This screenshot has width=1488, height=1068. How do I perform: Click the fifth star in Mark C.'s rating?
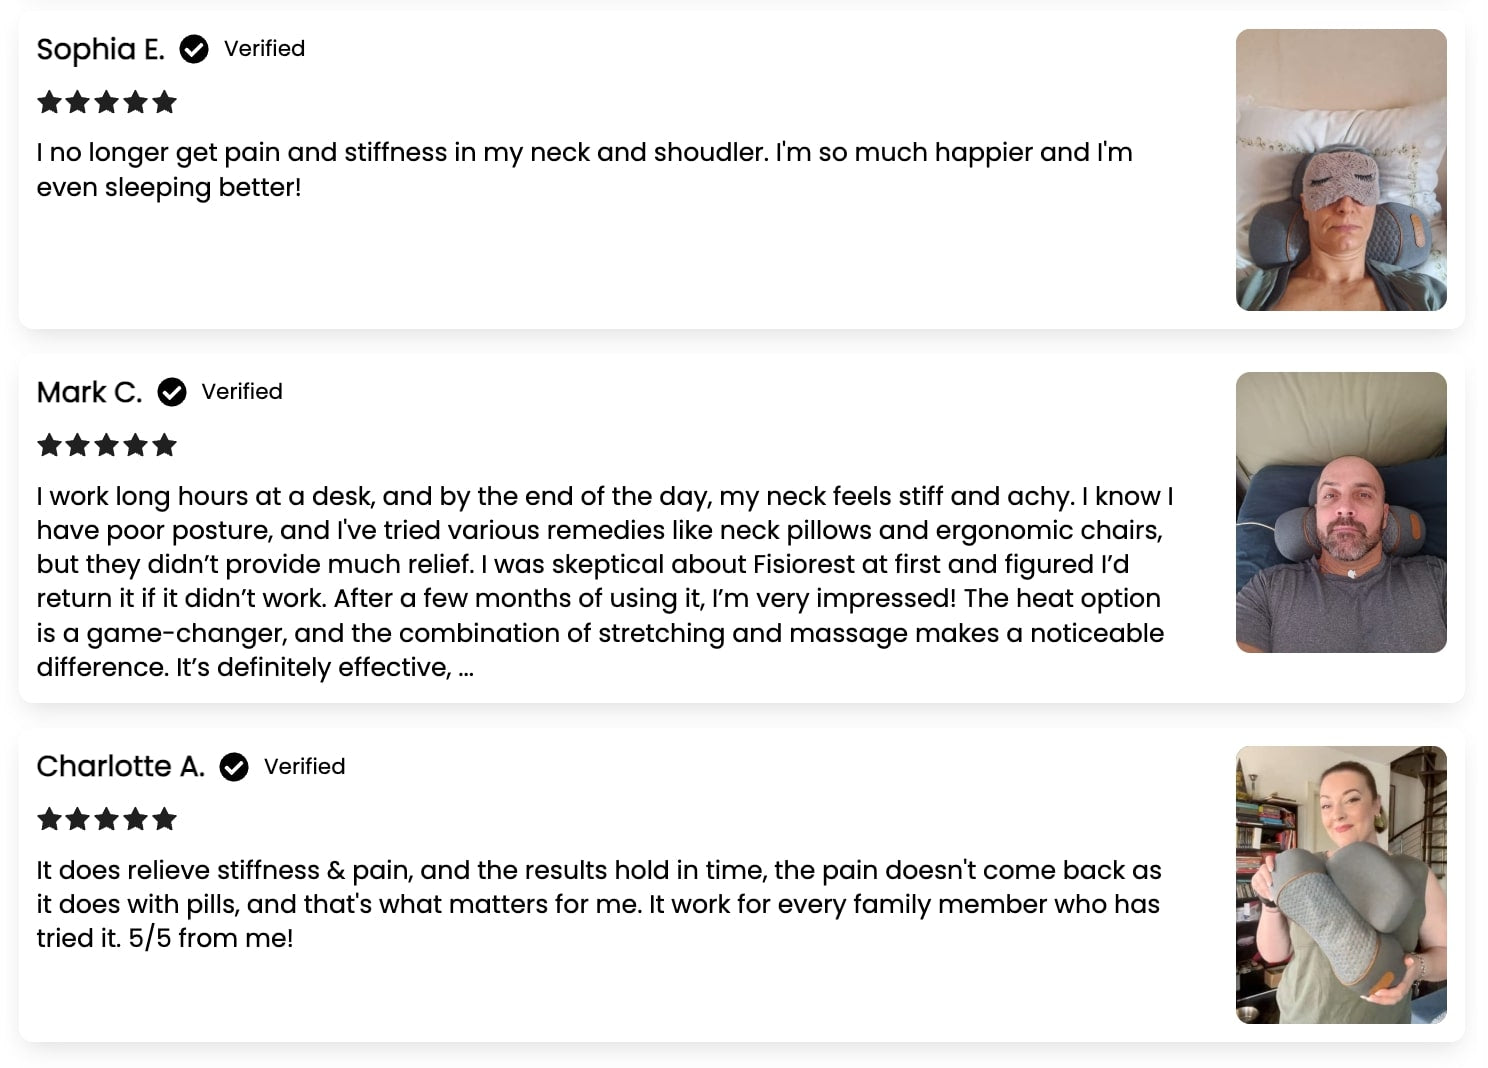[165, 445]
